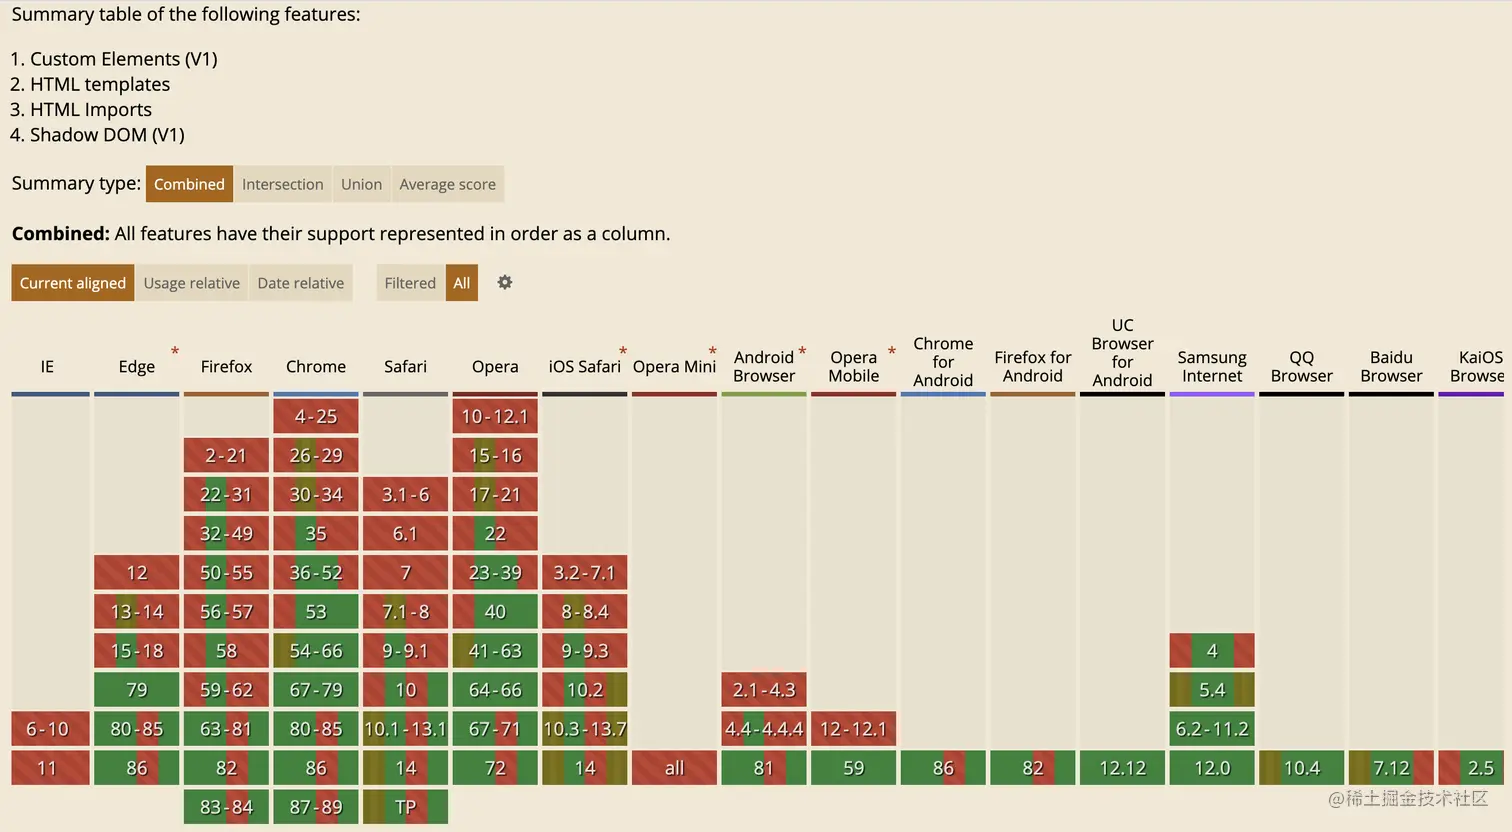Click the Opera Mini column header
Viewport: 1512px width, 832px height.
click(x=674, y=366)
